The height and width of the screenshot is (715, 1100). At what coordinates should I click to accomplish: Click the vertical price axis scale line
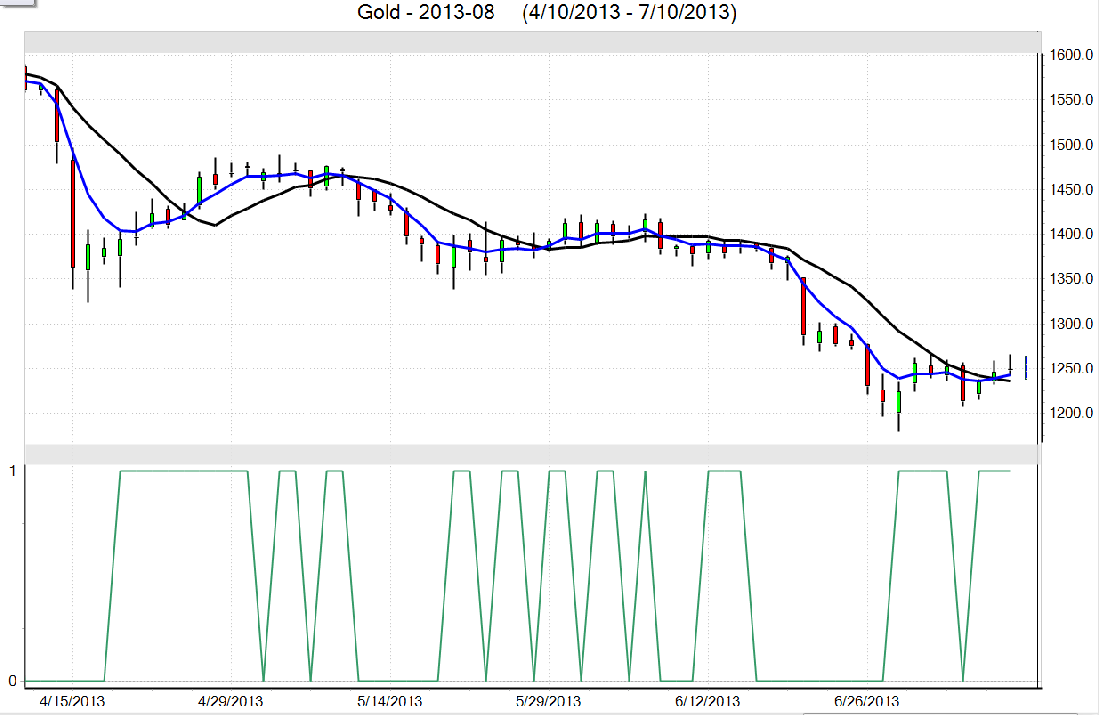pos(1041,250)
